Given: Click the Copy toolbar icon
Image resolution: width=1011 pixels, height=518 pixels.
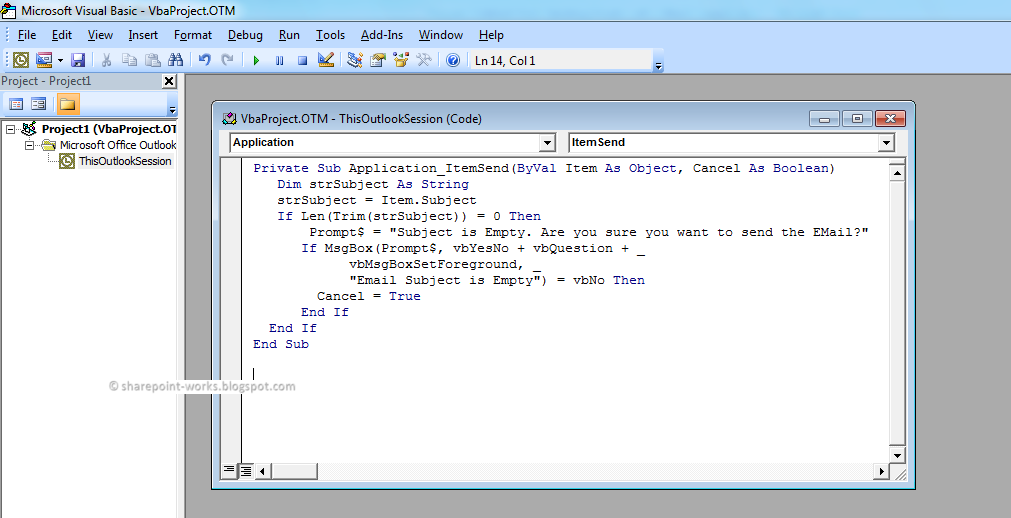Looking at the screenshot, I should click(130, 60).
